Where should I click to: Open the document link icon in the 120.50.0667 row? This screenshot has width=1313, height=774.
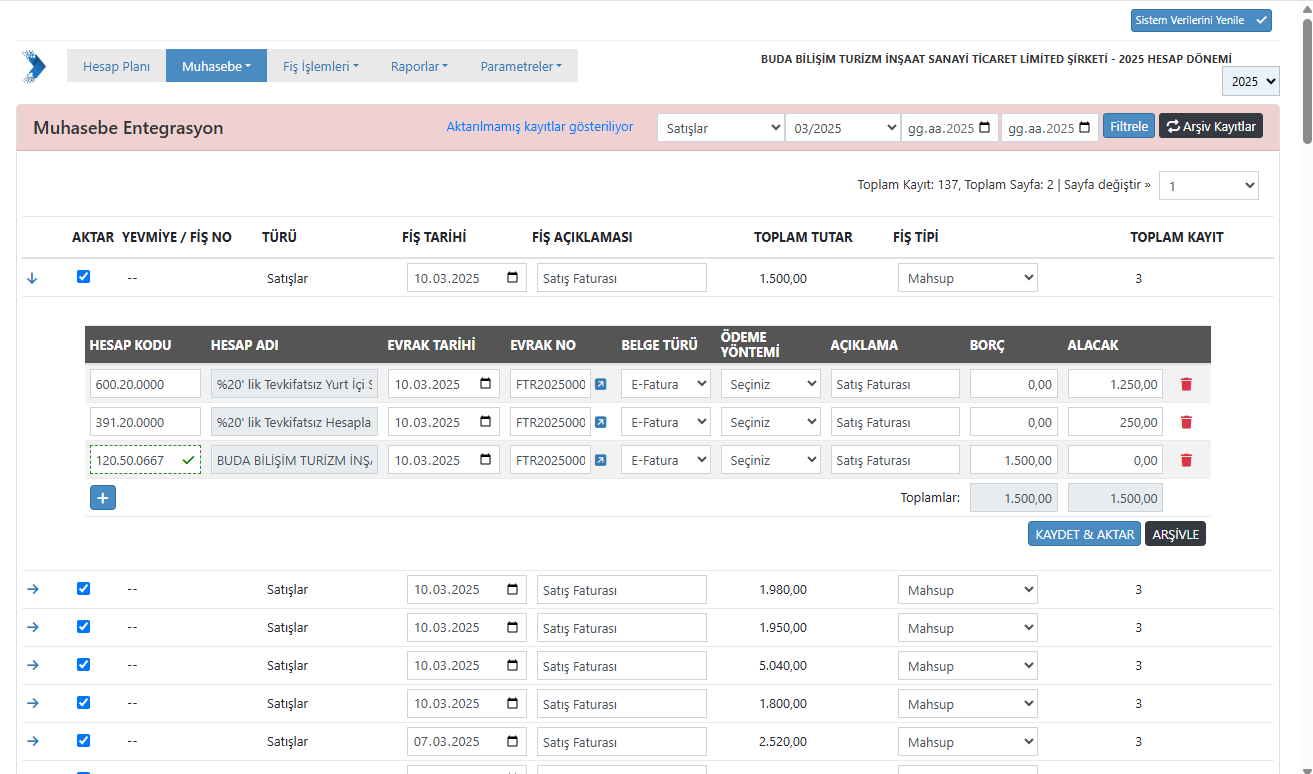600,460
